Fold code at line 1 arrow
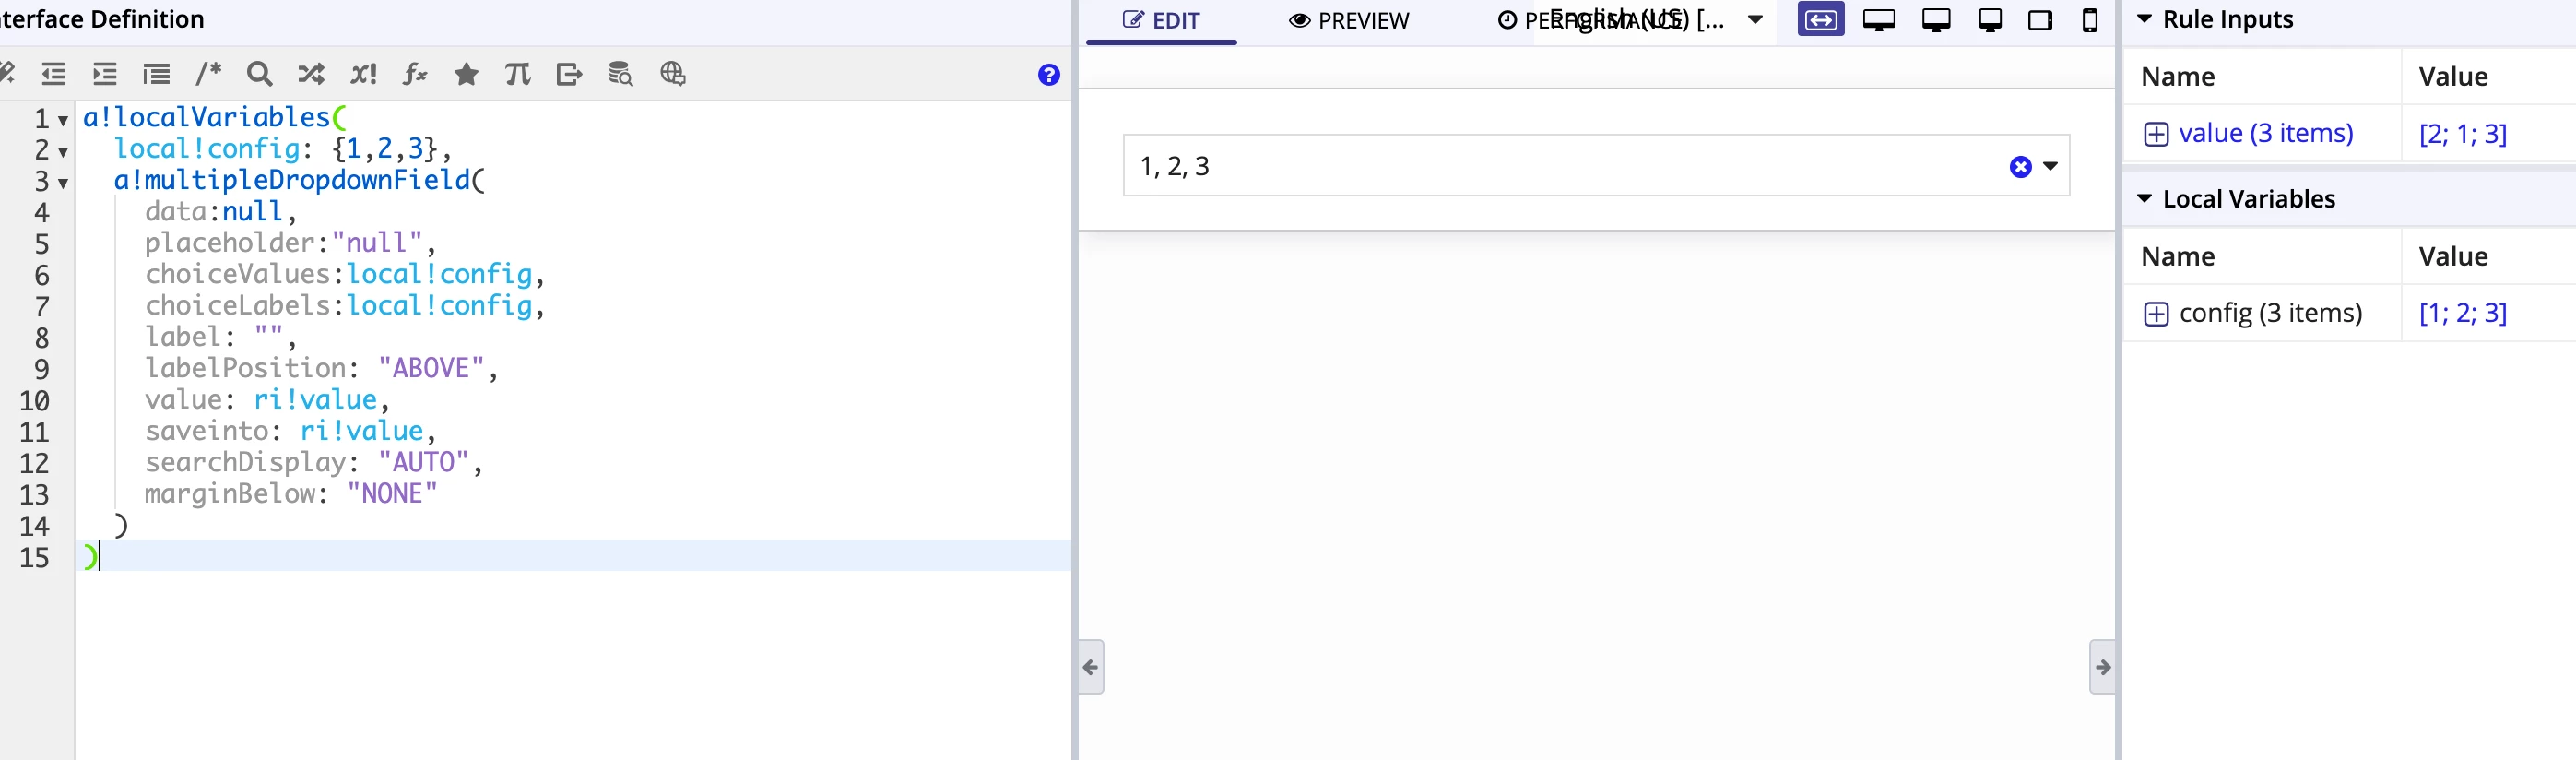Image resolution: width=2576 pixels, height=760 pixels. [63, 121]
